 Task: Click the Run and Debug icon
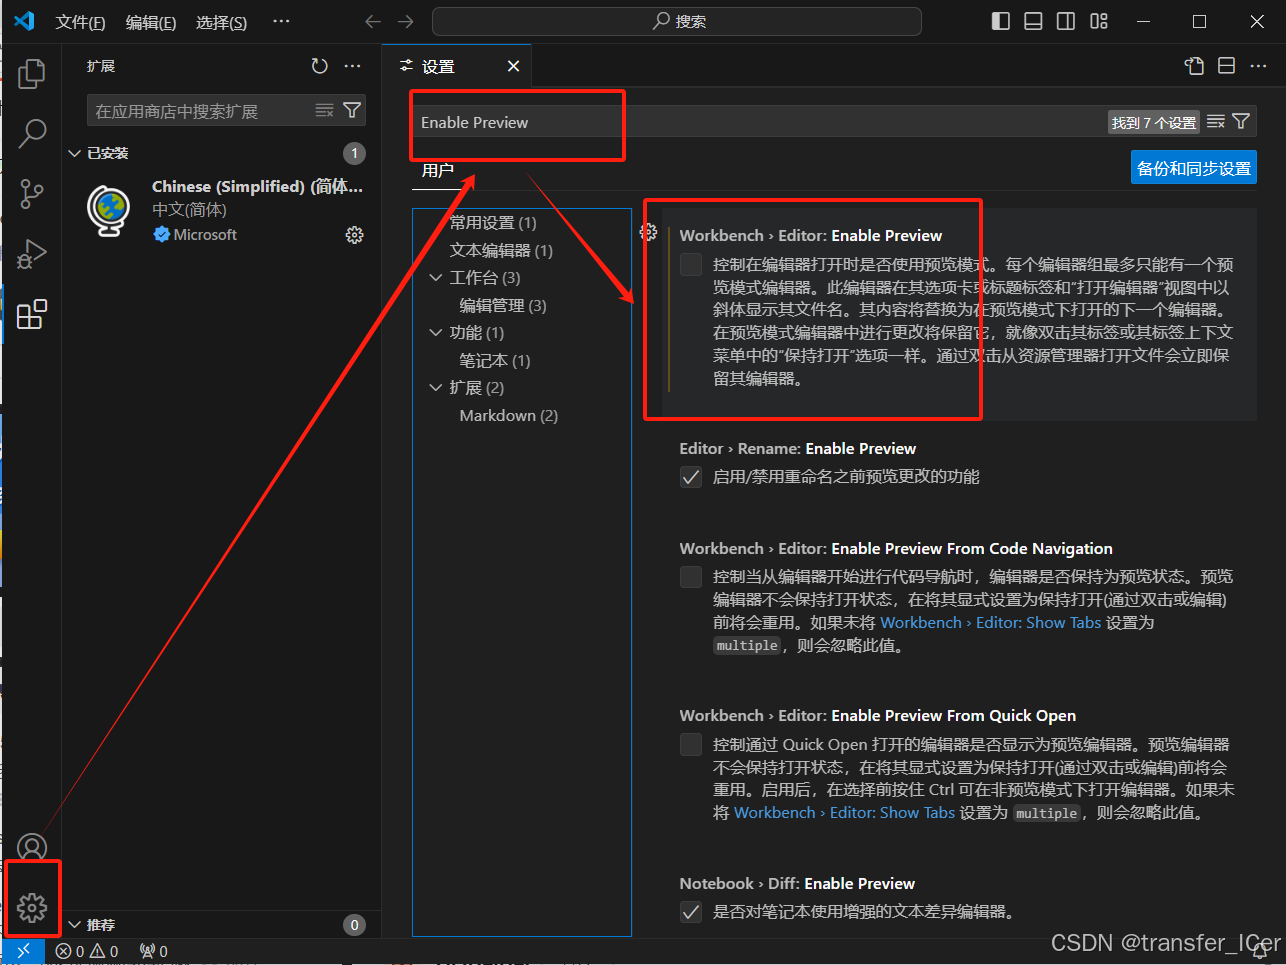[31, 253]
